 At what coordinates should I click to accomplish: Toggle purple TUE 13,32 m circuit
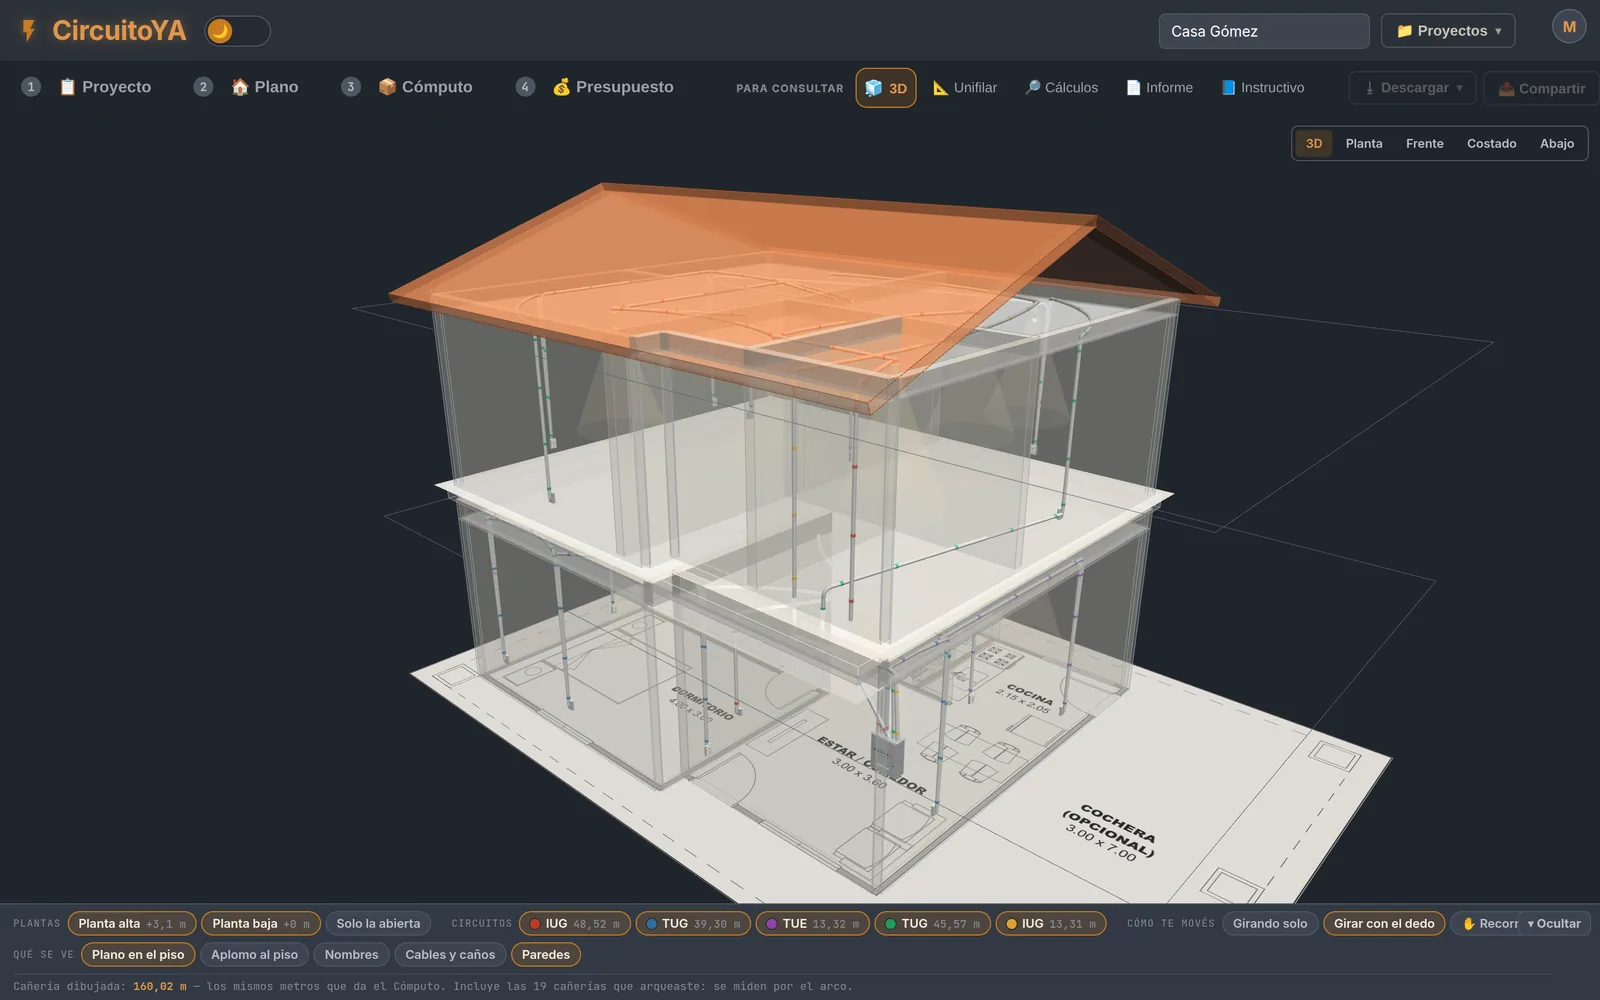(x=813, y=923)
